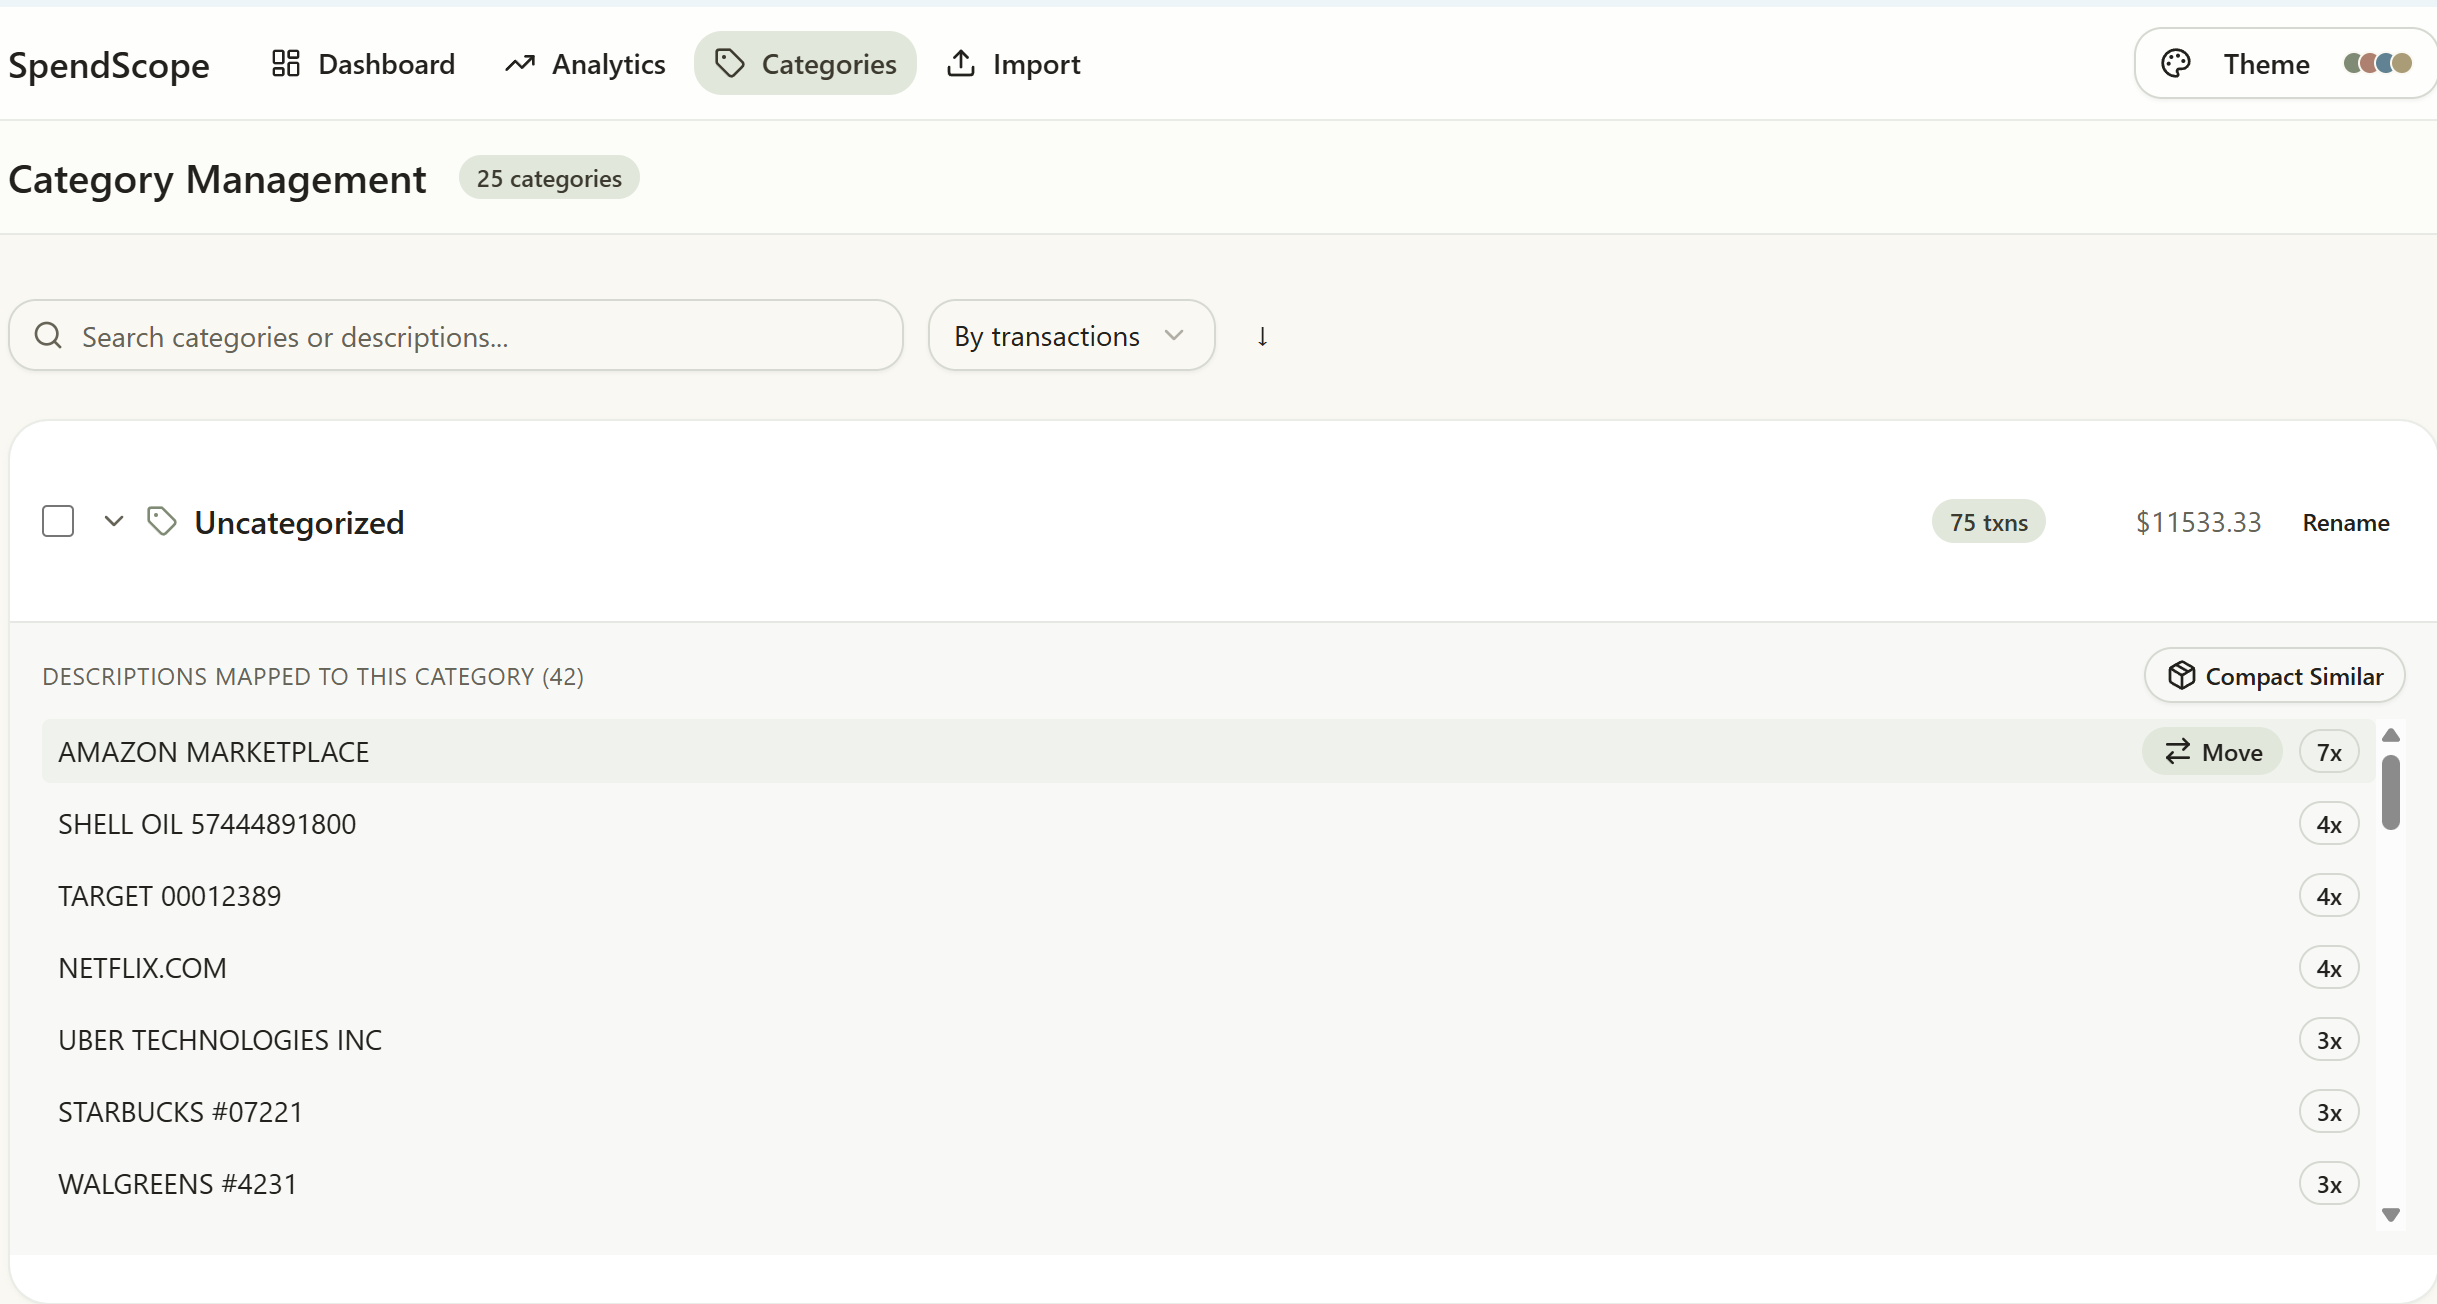Viewport: 2437px width, 1304px height.
Task: Click the Analytics trend line icon
Action: coord(520,64)
